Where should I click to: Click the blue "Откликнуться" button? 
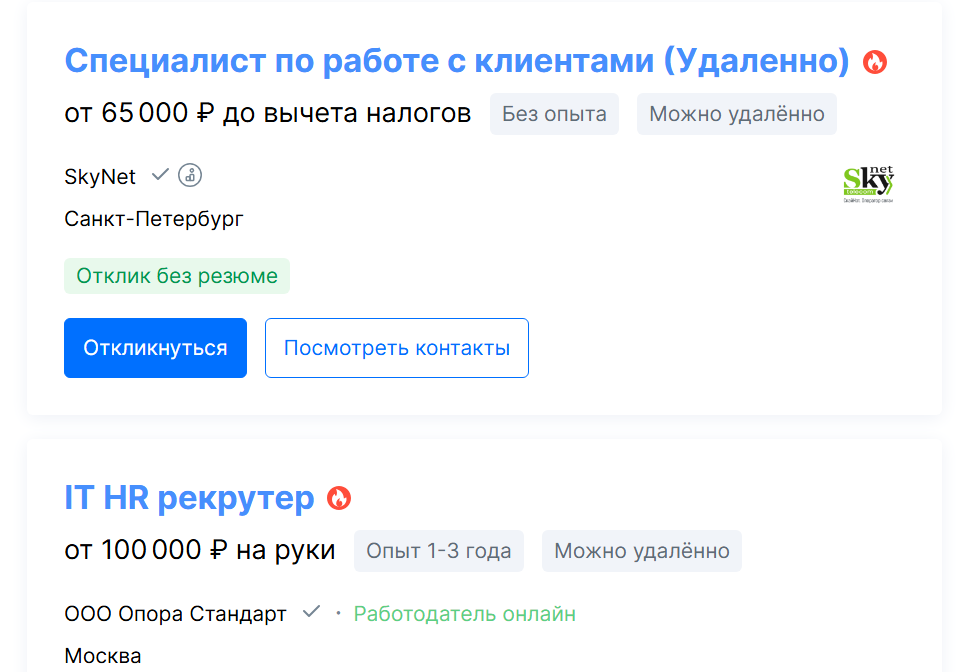tap(155, 347)
